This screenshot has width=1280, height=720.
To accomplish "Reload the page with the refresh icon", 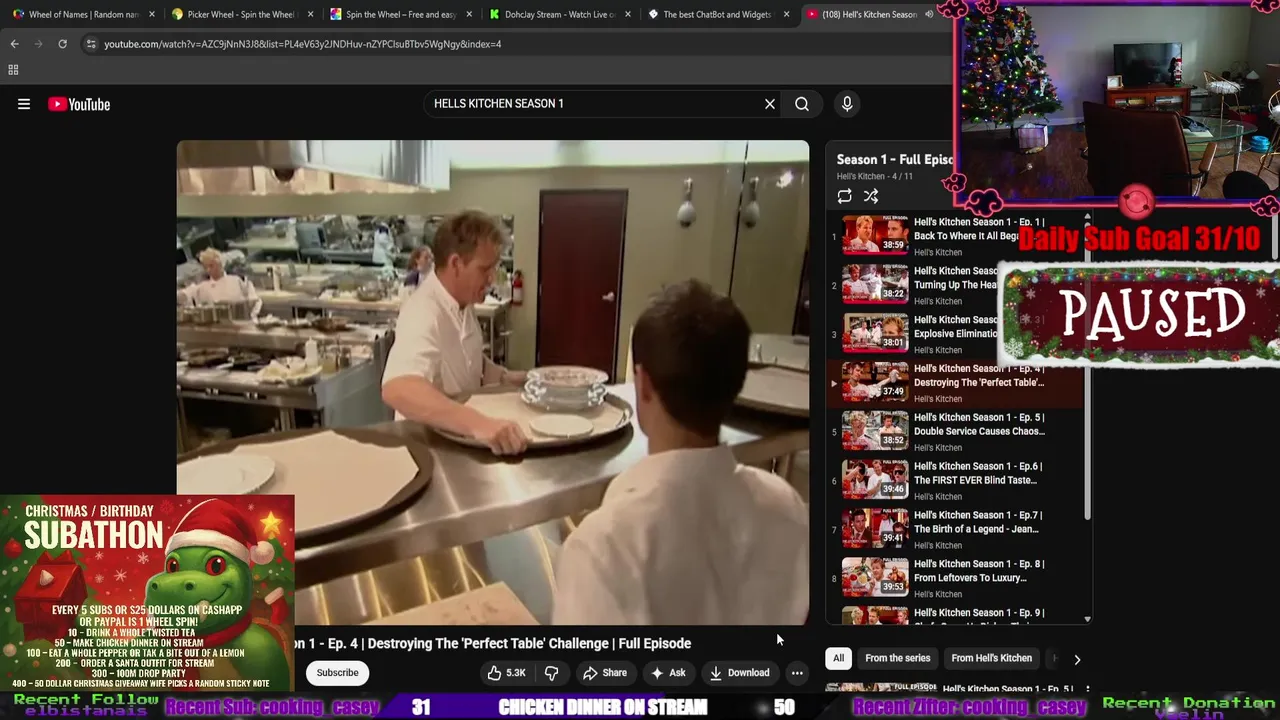I will pos(62,44).
